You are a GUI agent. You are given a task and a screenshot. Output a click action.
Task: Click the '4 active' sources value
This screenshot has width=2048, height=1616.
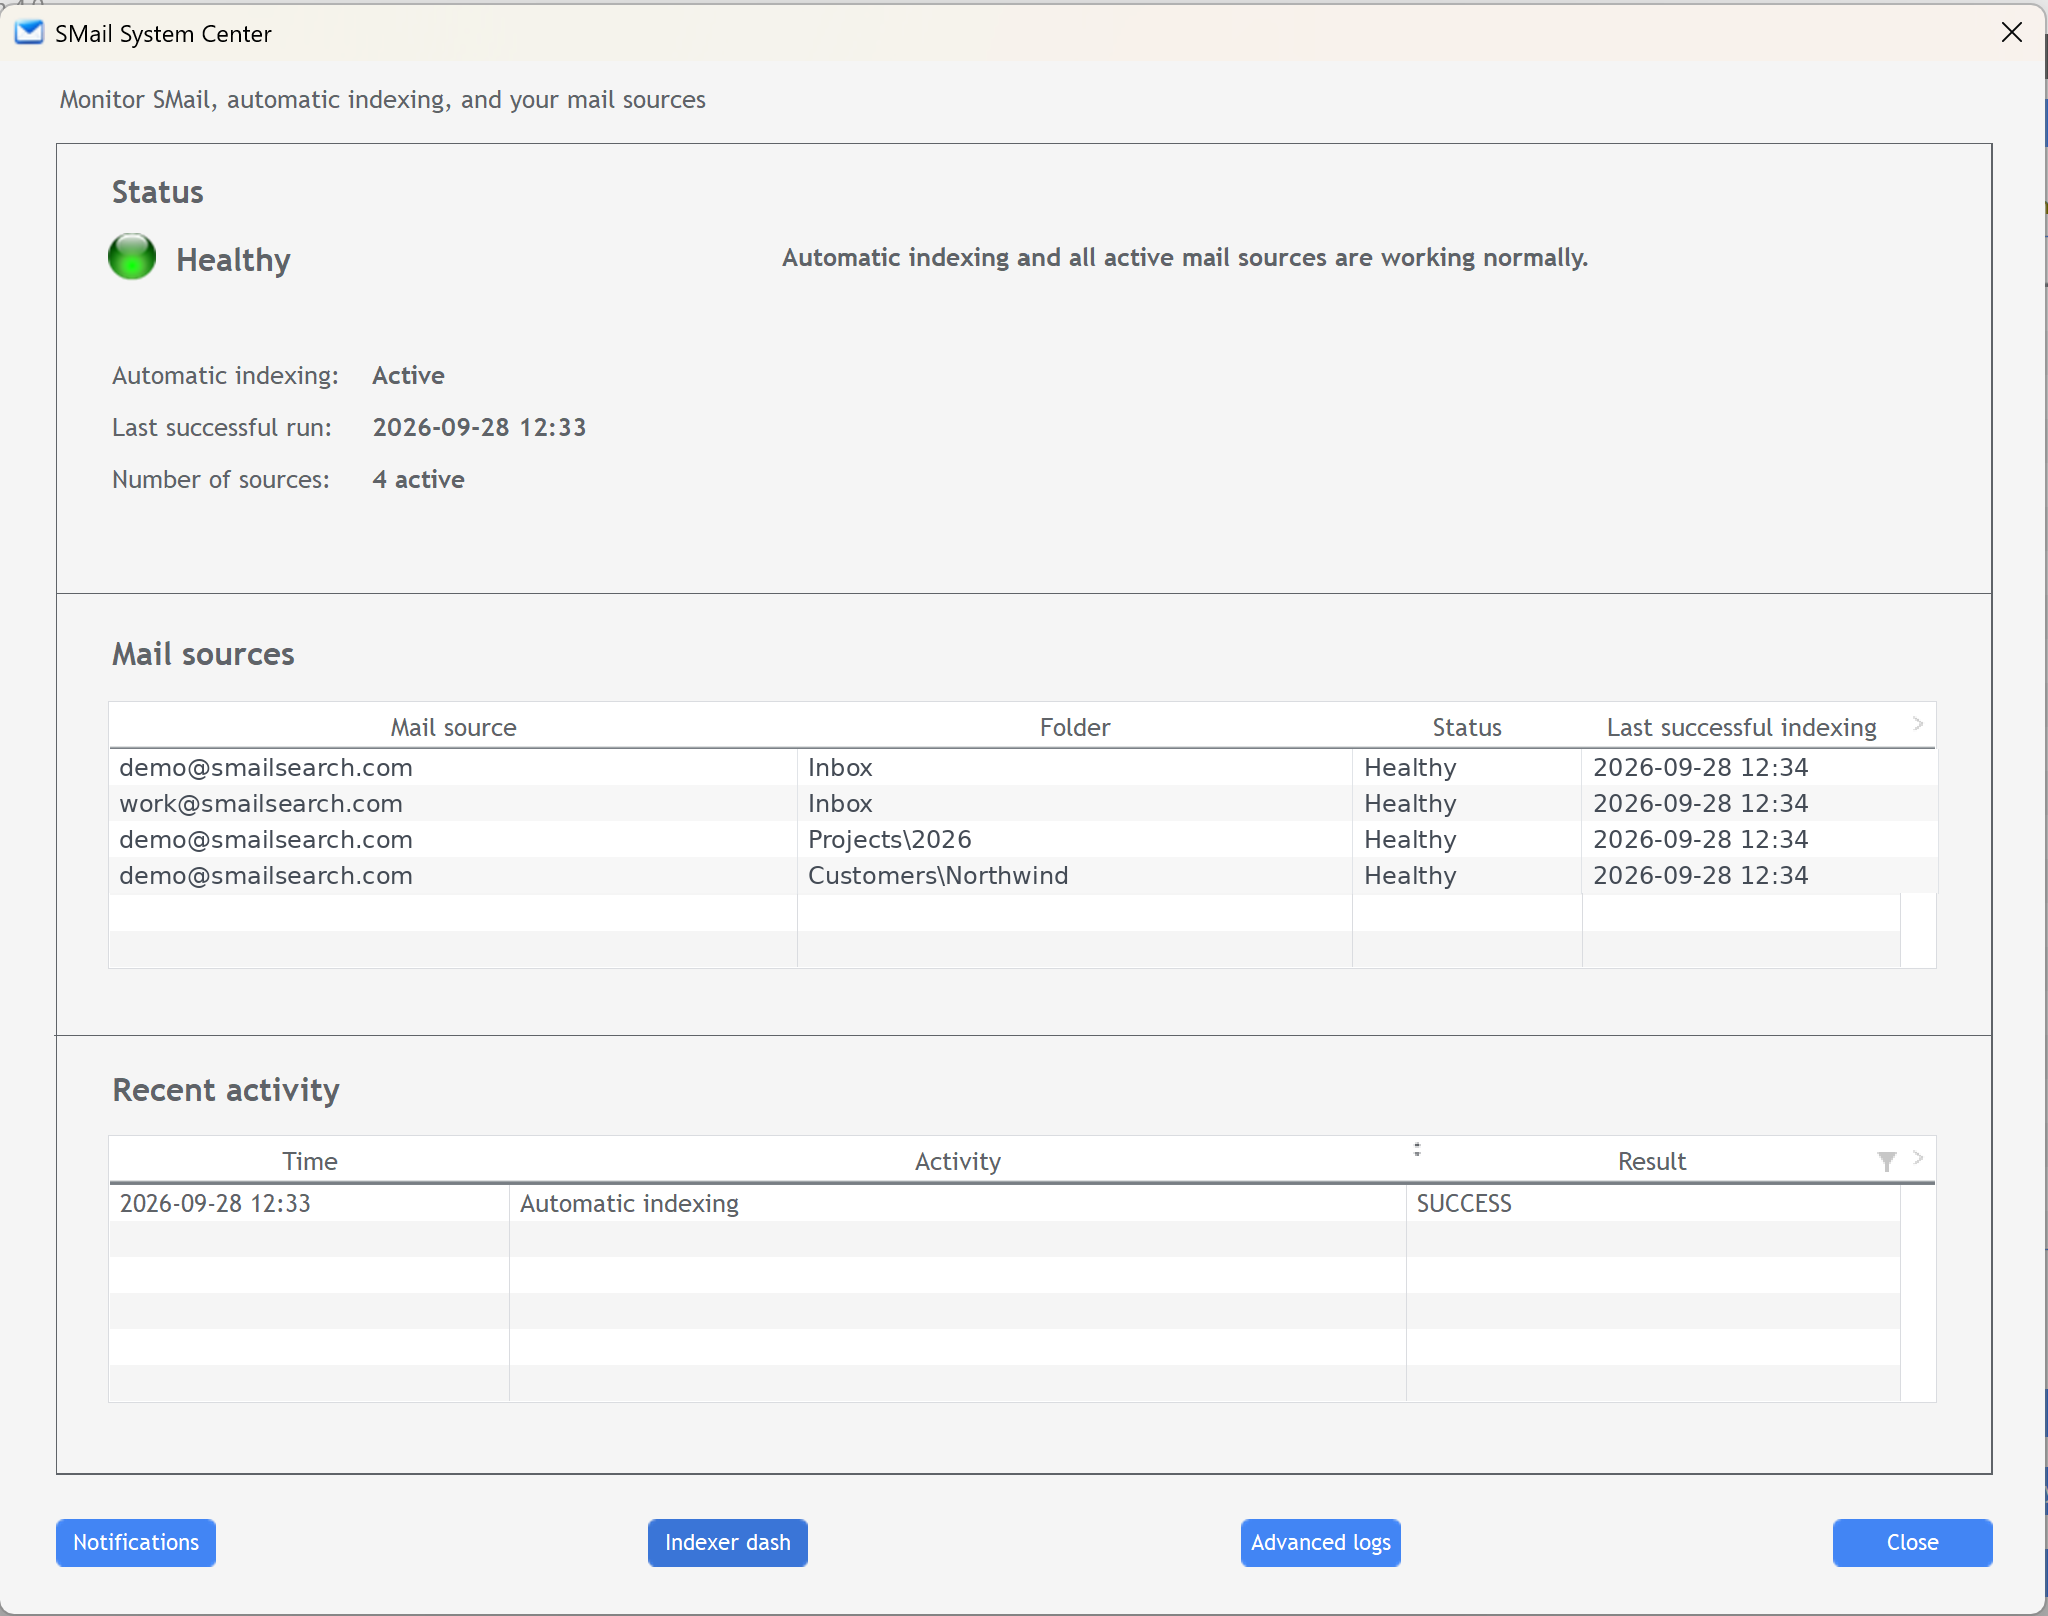tap(418, 479)
